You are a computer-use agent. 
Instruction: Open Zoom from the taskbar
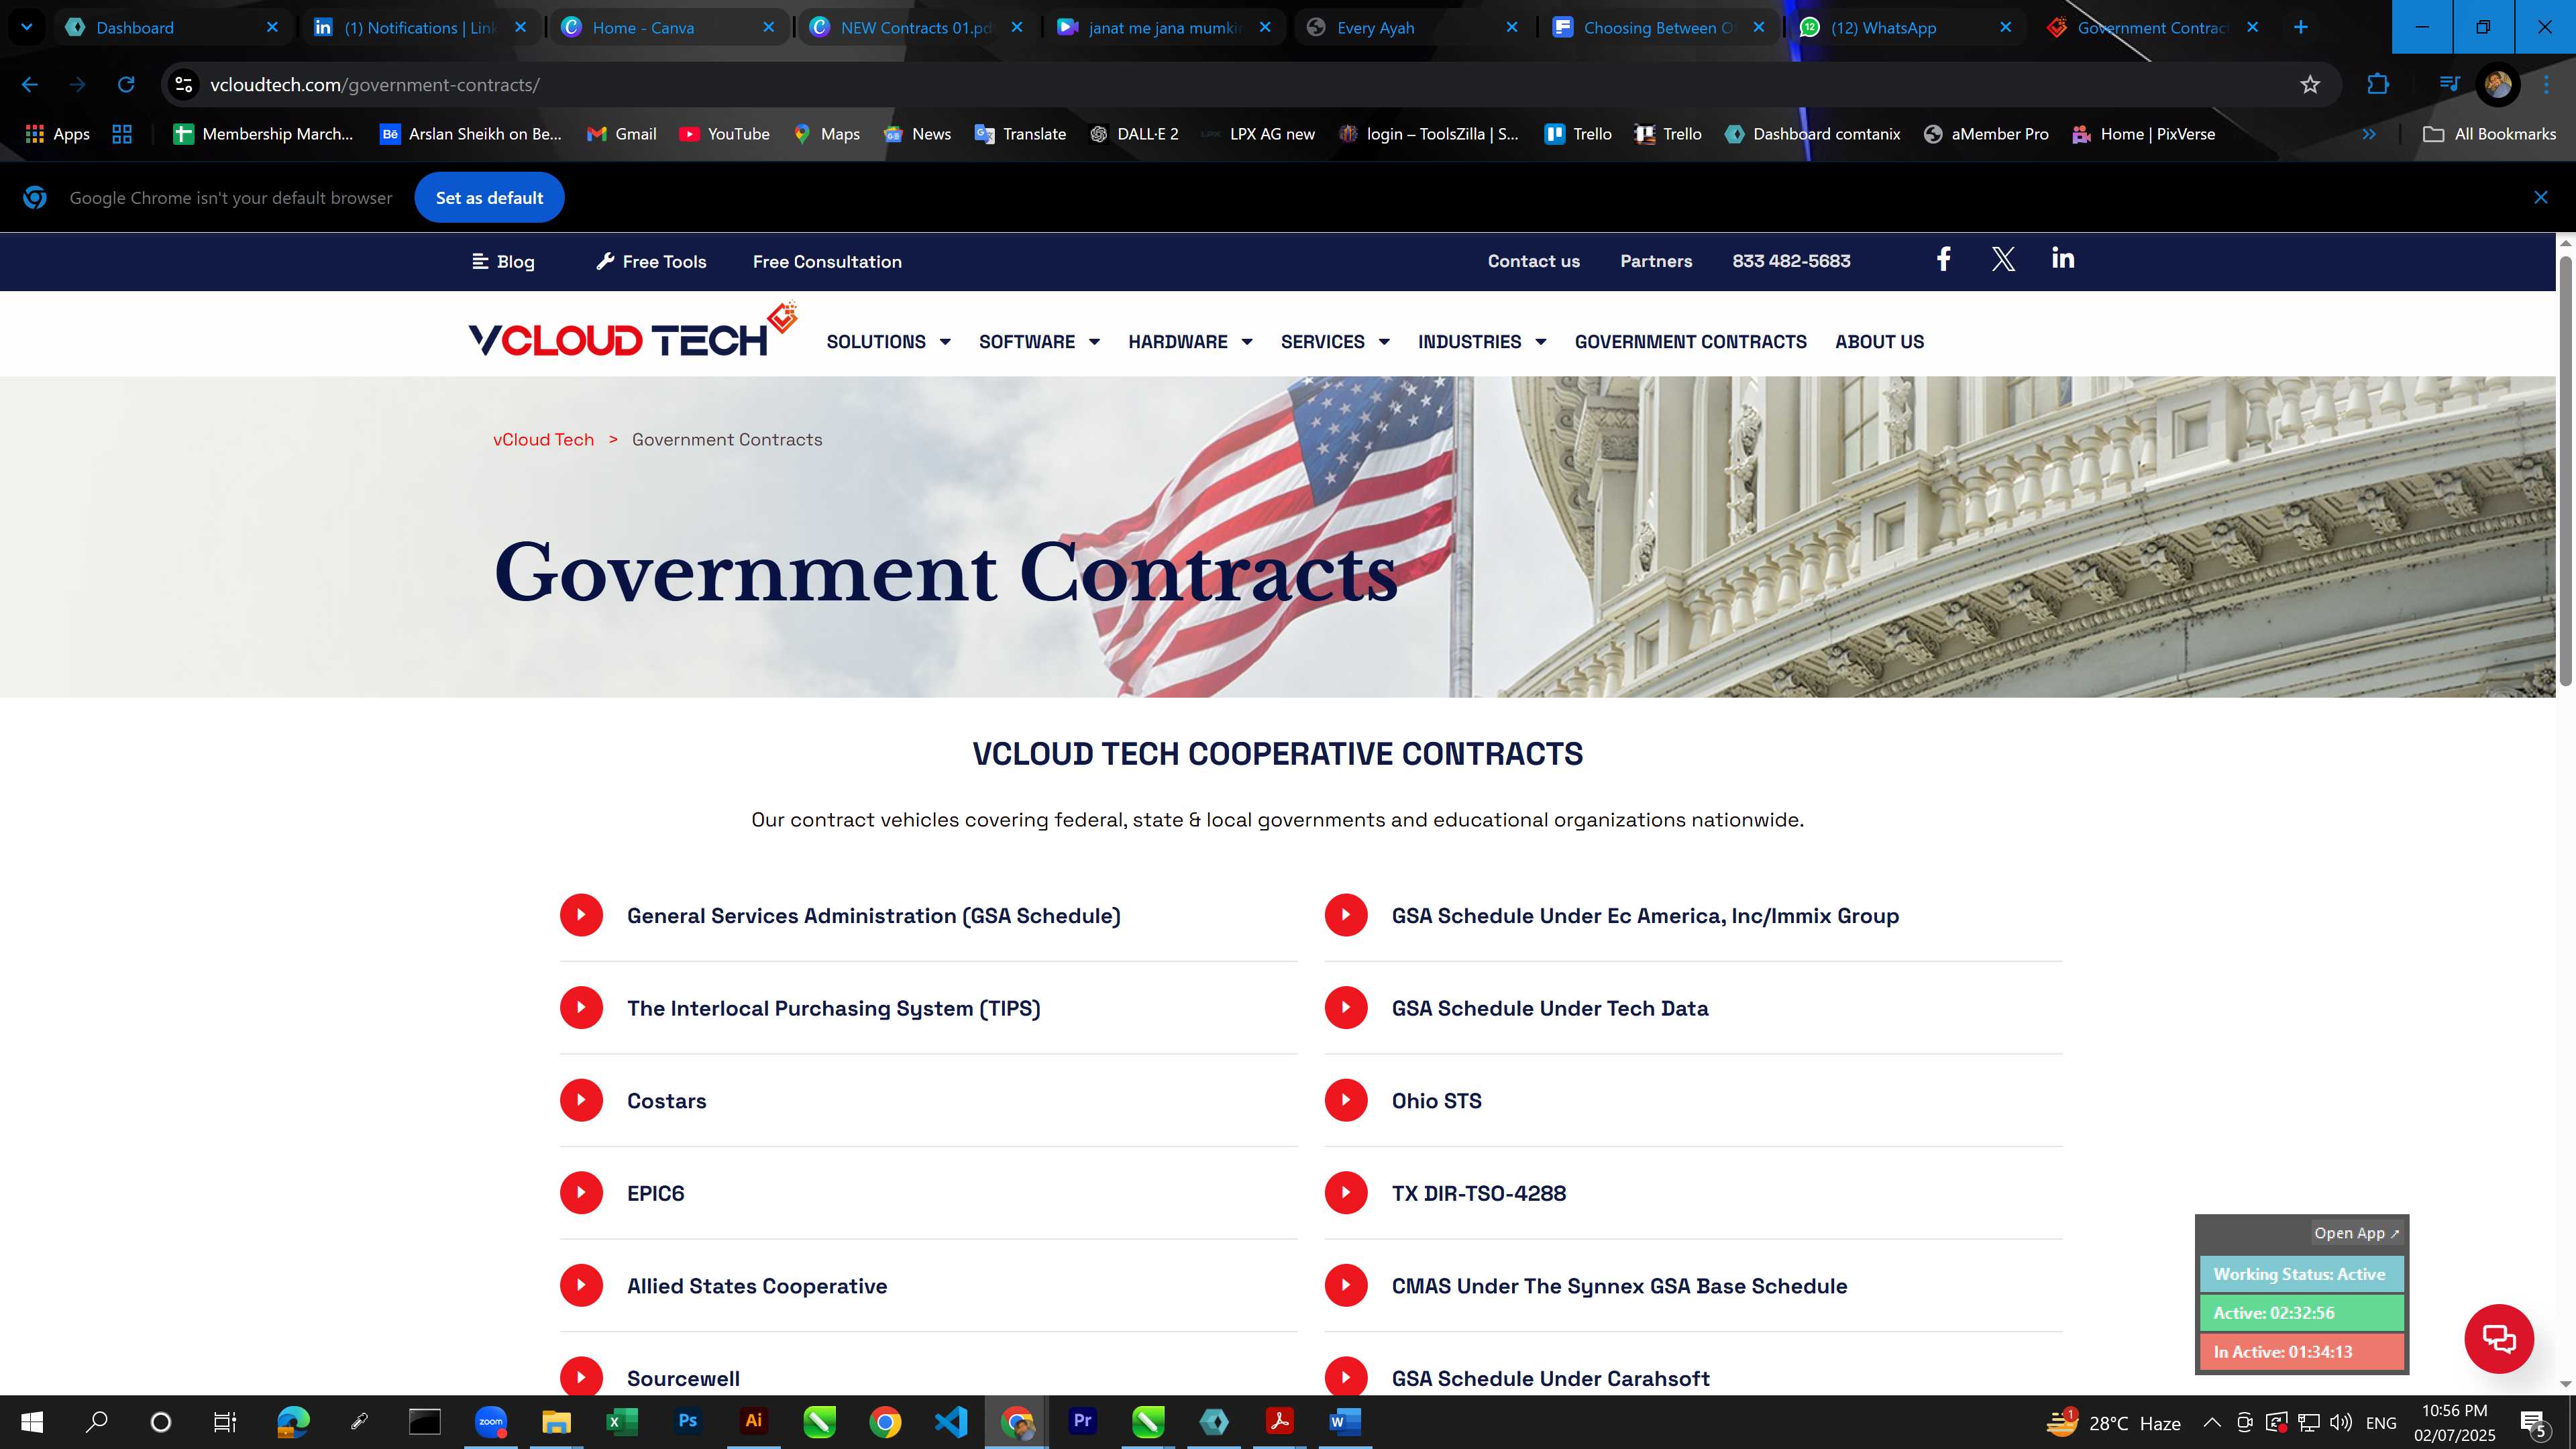[490, 1421]
